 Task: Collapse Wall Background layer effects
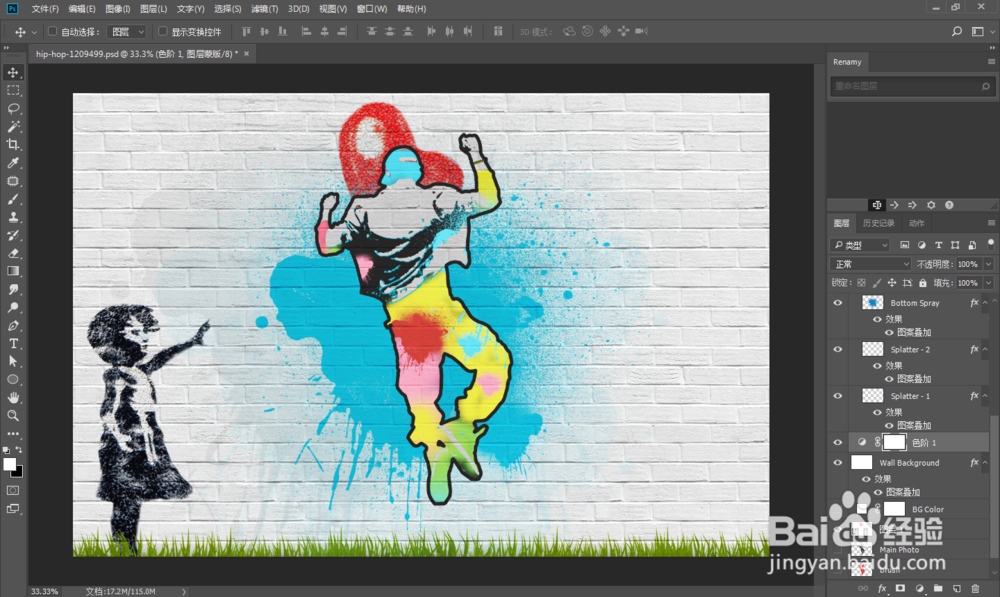coord(985,463)
